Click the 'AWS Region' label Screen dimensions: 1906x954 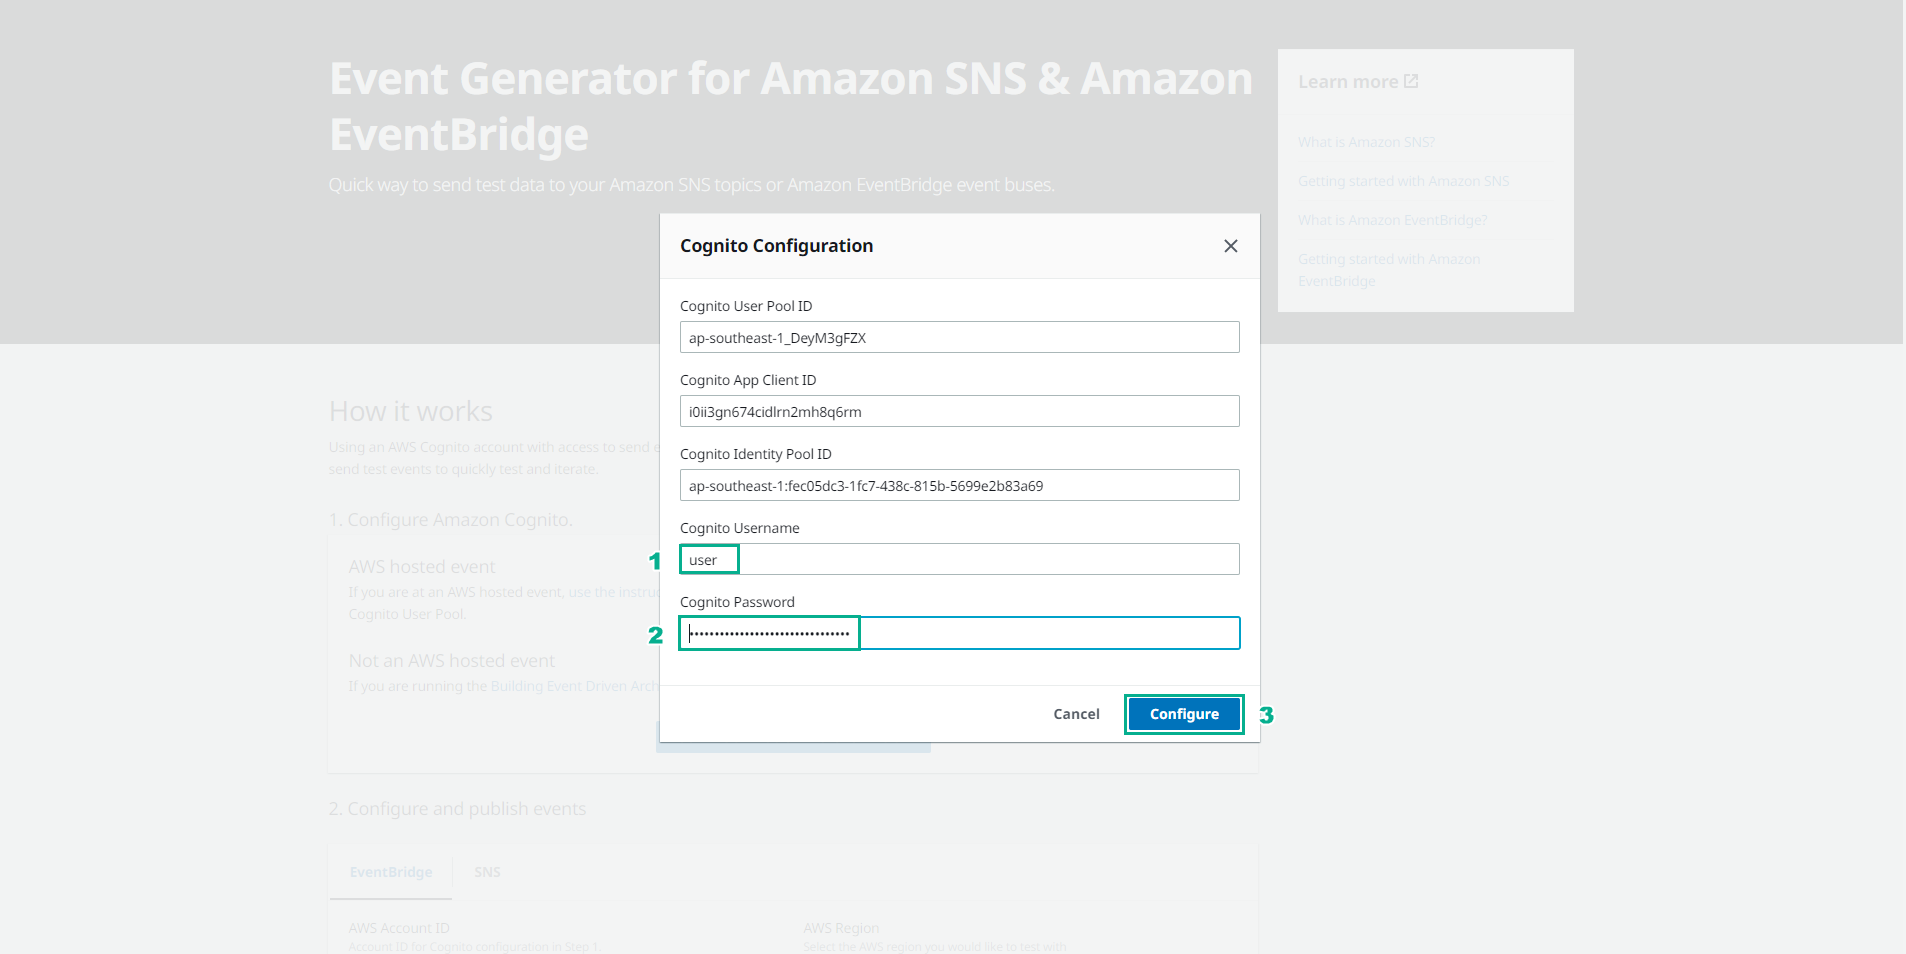point(841,928)
